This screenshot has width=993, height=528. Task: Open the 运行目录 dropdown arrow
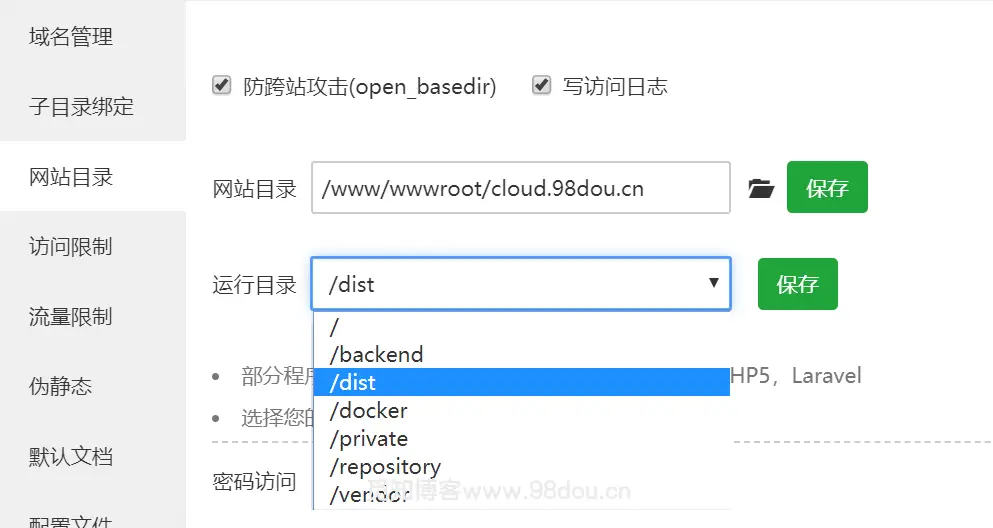coord(714,283)
